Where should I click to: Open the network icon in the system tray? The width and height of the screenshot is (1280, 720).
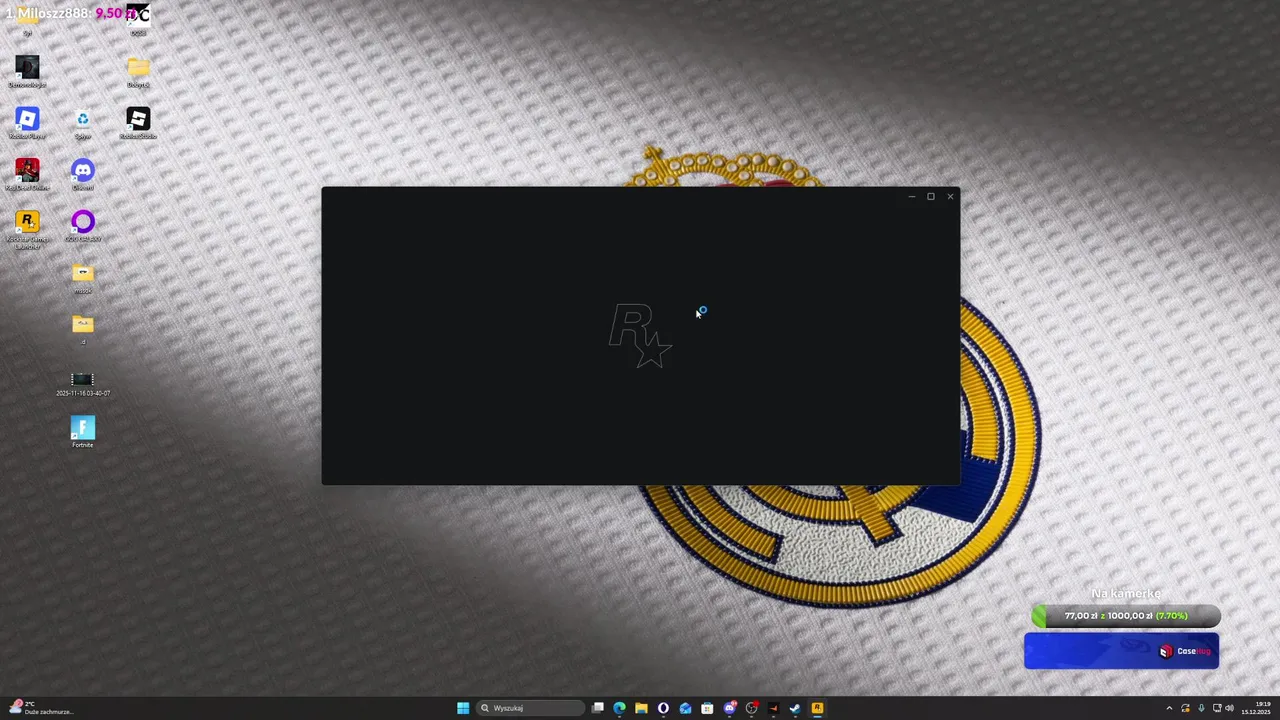pyautogui.click(x=1216, y=708)
